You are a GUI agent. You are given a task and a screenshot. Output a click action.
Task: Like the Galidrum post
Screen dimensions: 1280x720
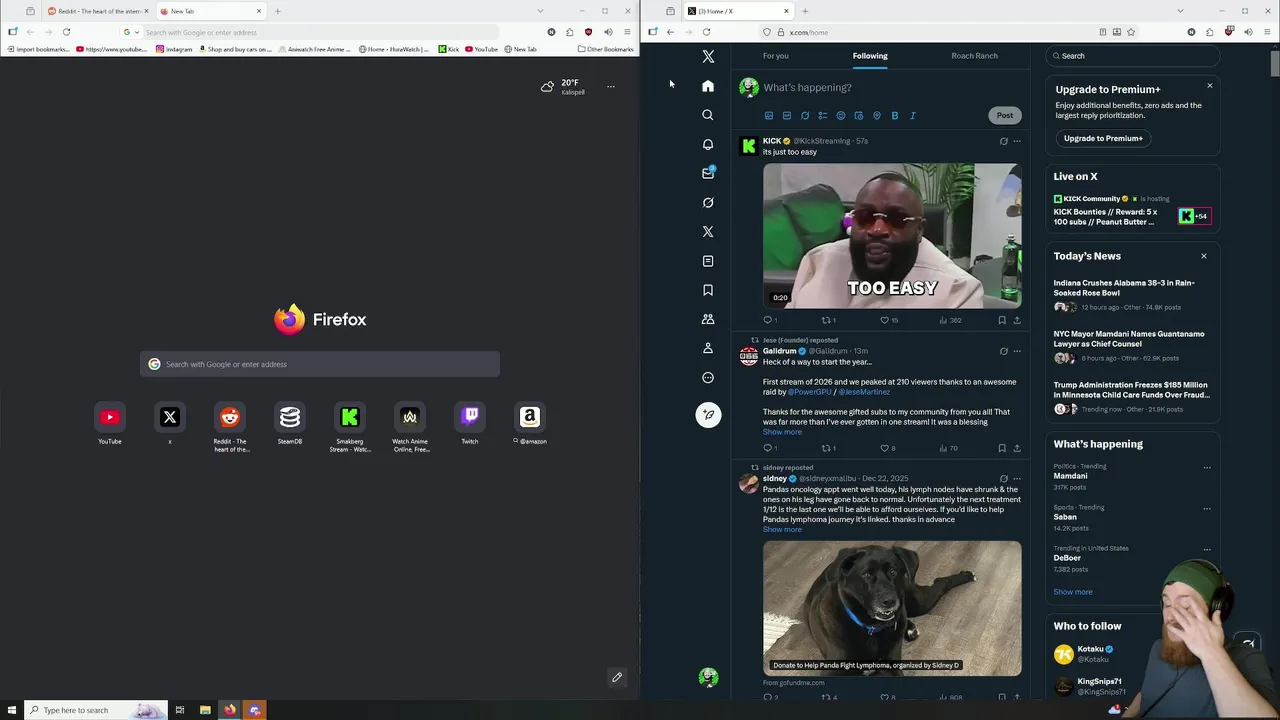tap(887, 448)
